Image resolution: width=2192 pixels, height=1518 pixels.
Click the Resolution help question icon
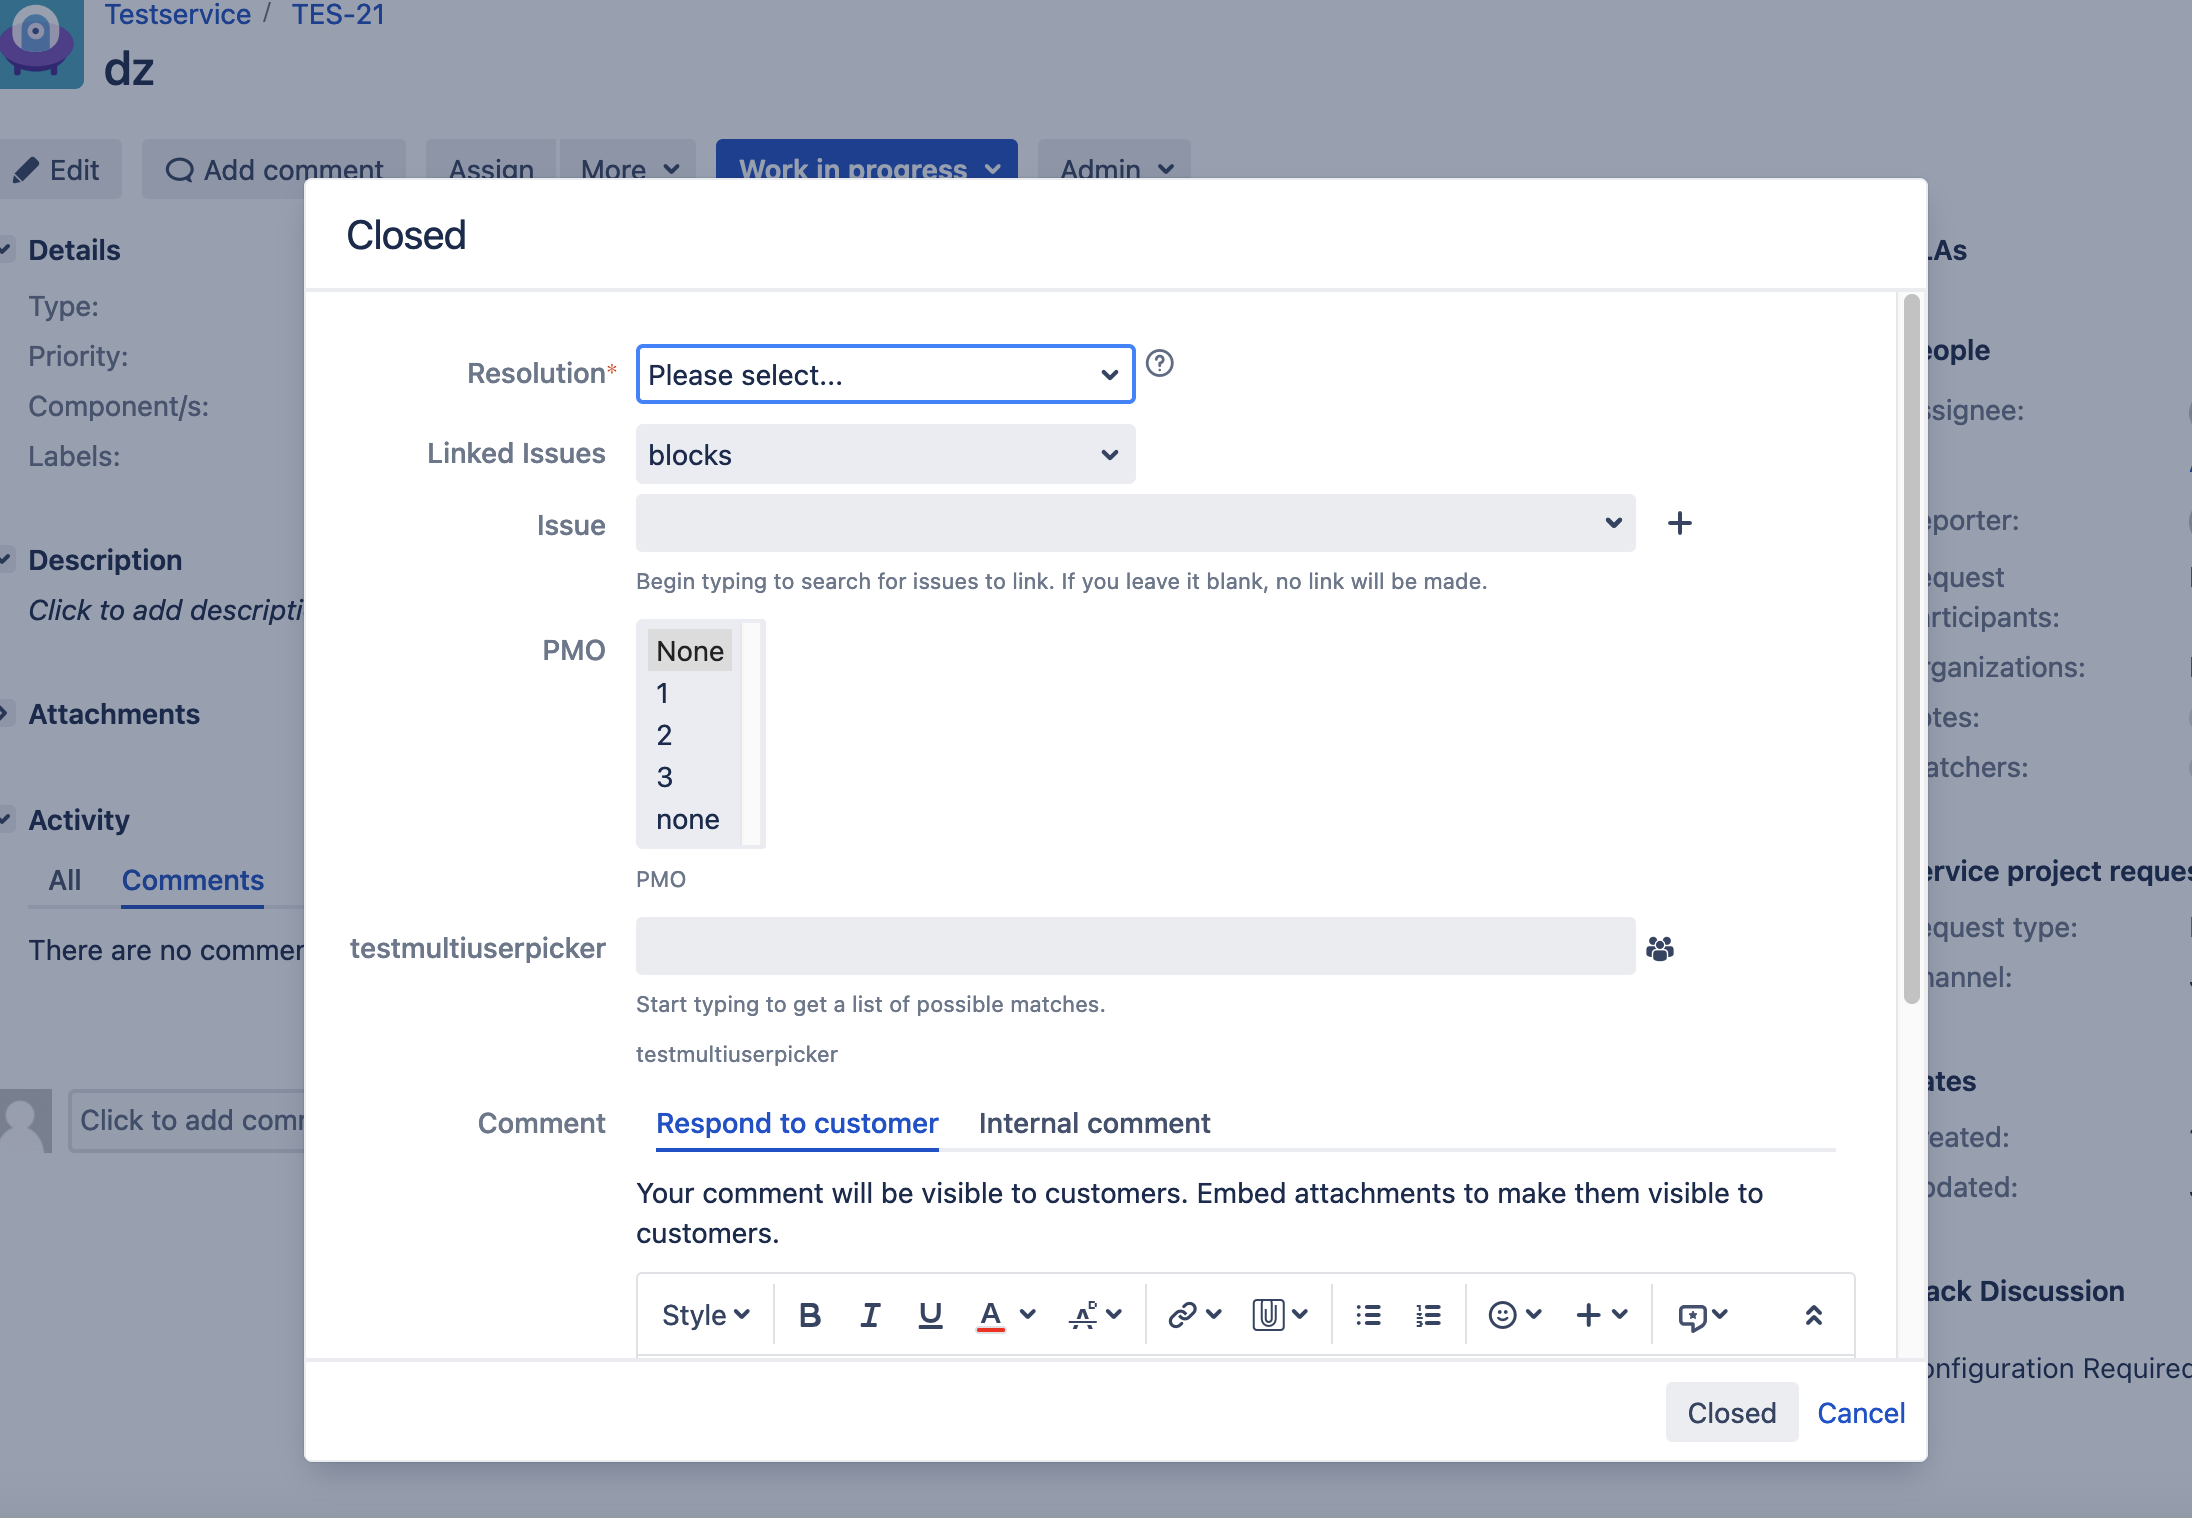click(1159, 363)
